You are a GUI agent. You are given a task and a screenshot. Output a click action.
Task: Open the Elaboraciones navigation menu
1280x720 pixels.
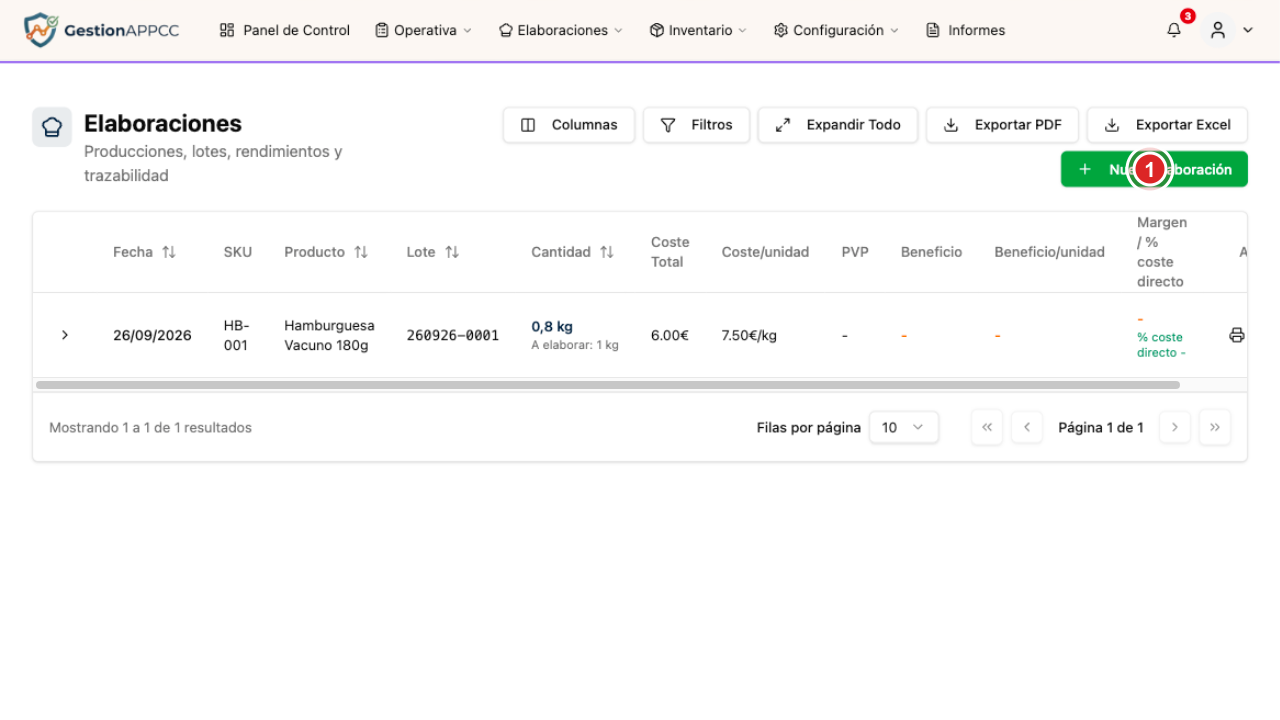point(560,30)
